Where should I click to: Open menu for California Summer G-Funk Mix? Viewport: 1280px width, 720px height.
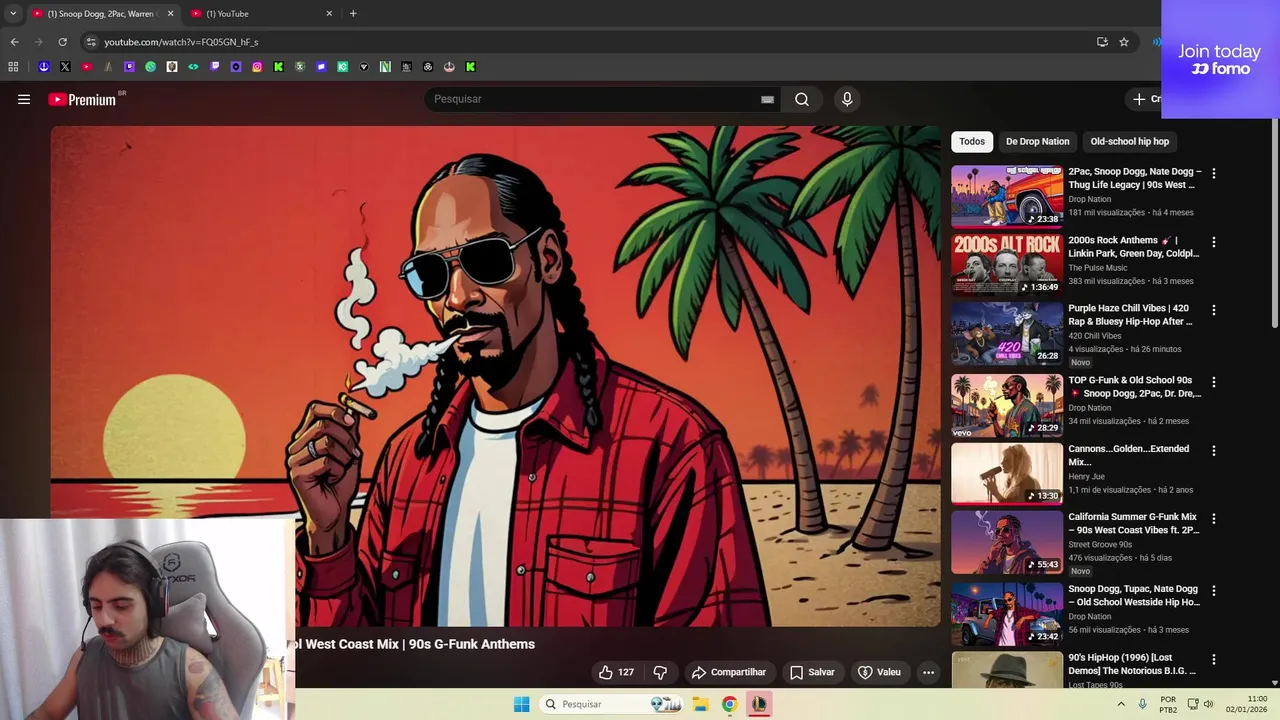pos(1214,519)
